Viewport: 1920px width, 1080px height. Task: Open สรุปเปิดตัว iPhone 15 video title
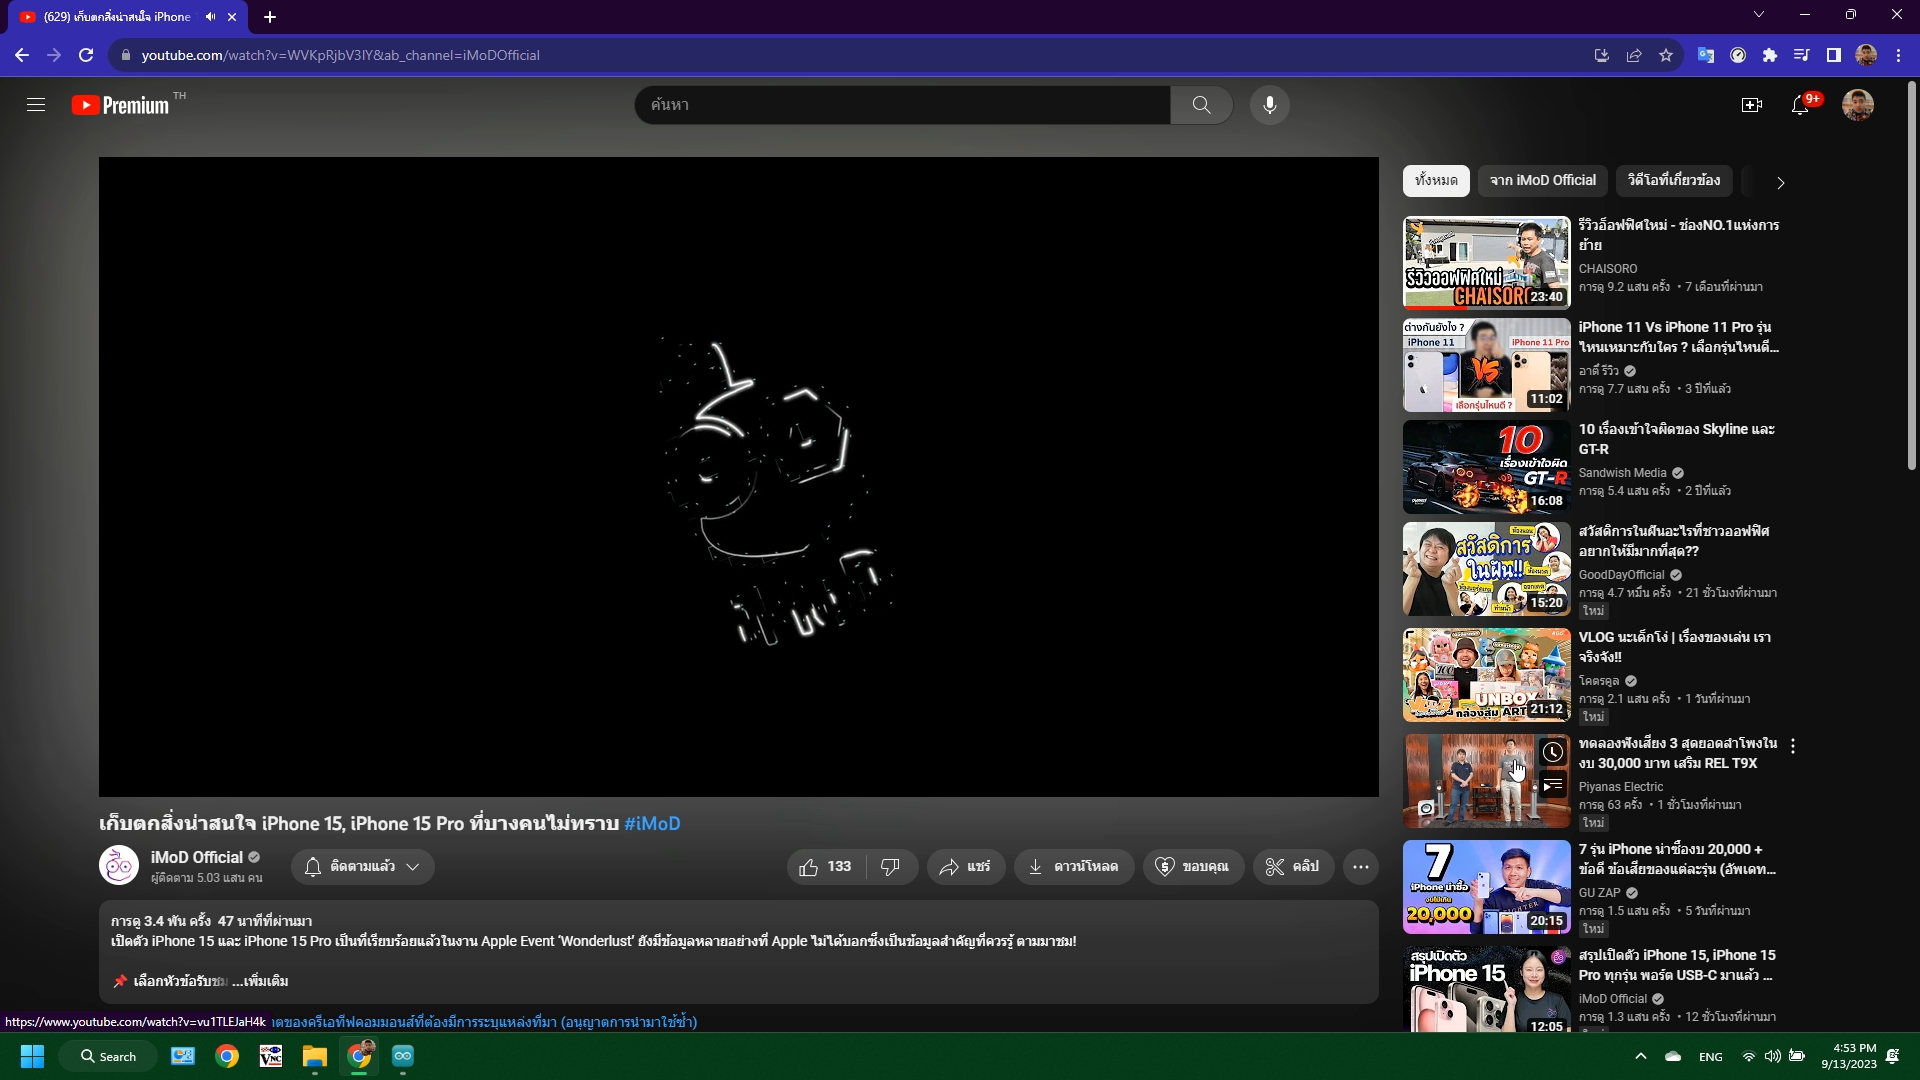click(x=1677, y=965)
